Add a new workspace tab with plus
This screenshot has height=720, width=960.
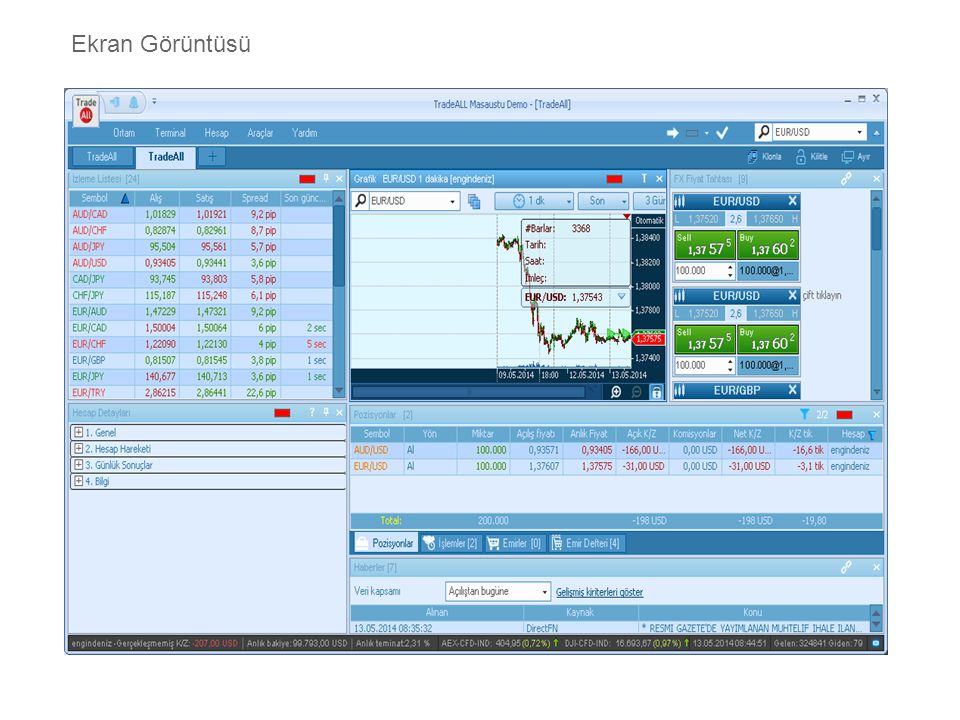point(212,157)
